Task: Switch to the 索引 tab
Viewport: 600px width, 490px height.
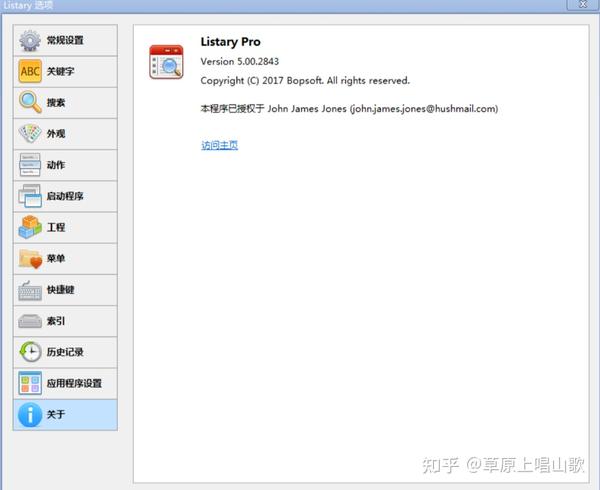Action: coord(65,321)
